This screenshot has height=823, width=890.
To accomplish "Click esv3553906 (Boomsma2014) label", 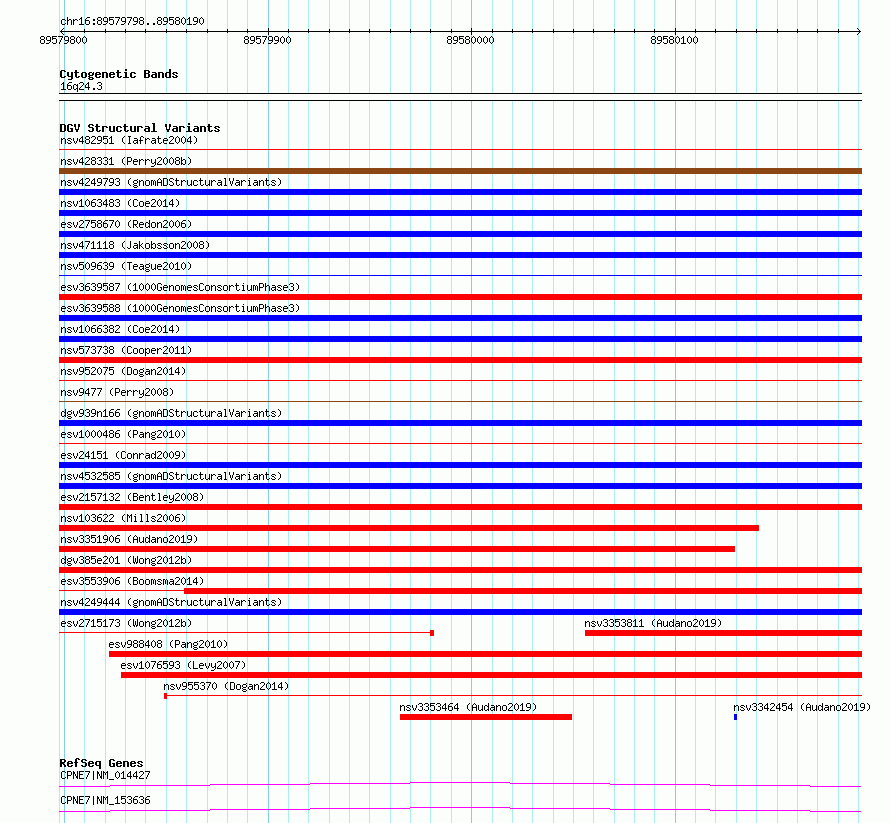I will pyautogui.click(x=132, y=581).
